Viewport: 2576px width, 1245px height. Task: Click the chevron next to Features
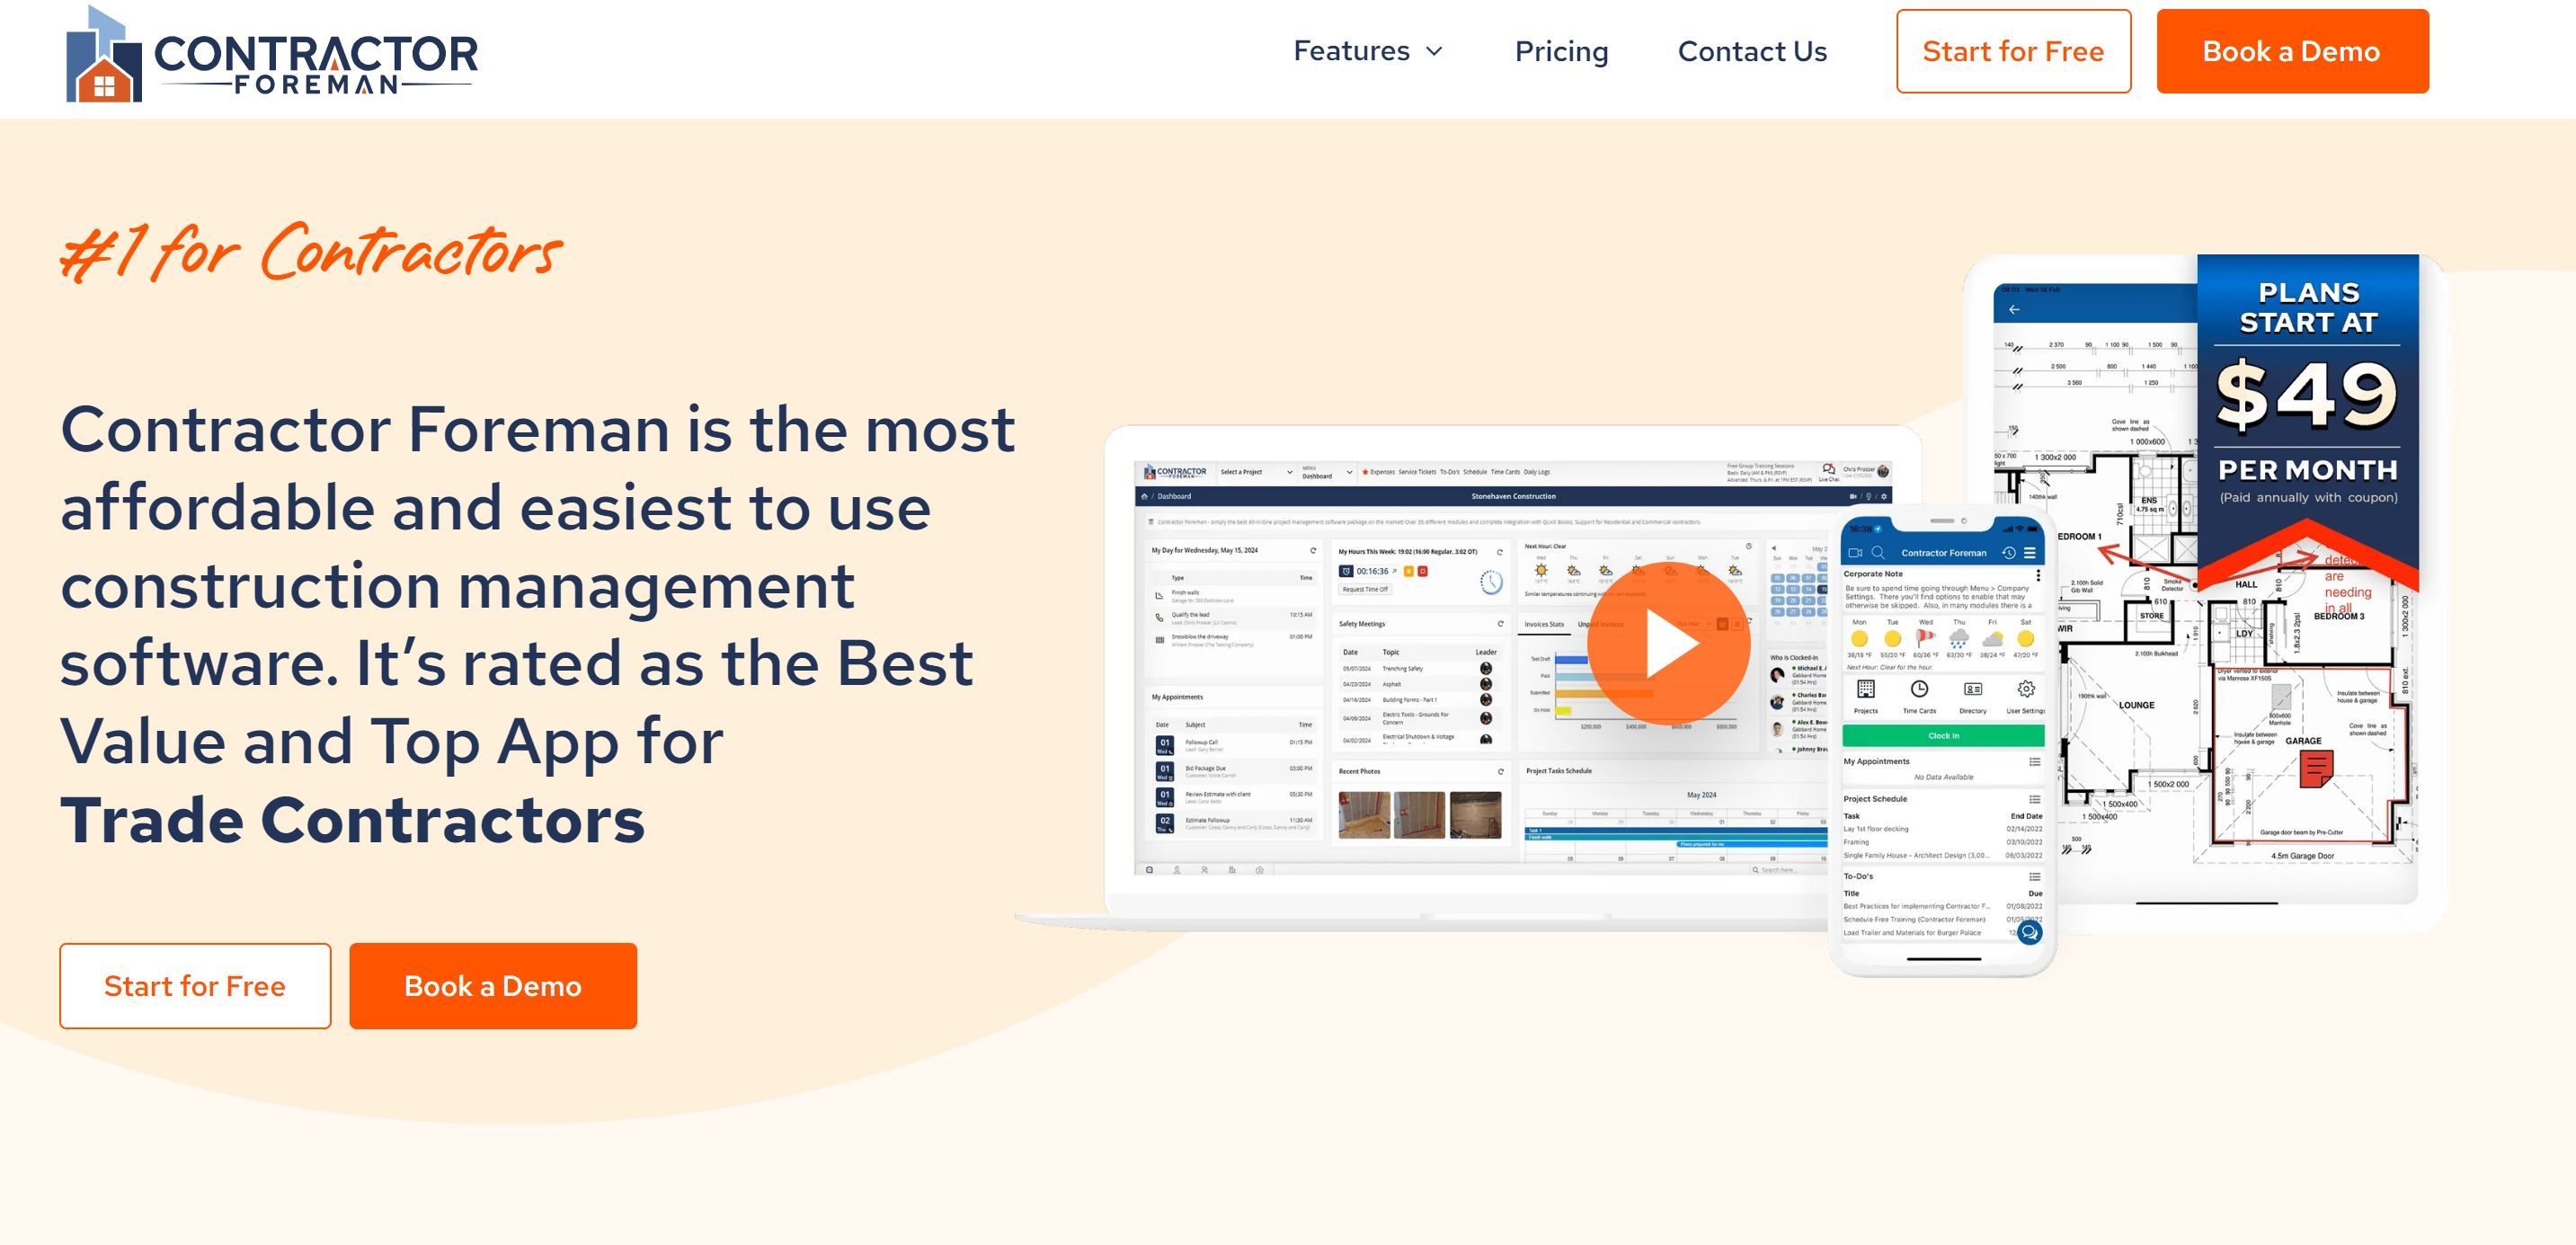(1434, 51)
